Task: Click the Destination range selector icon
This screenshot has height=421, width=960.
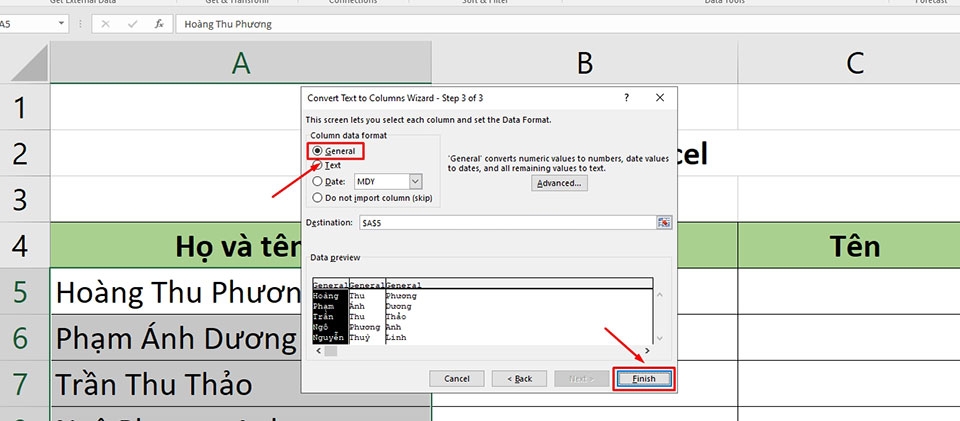Action: pos(664,223)
